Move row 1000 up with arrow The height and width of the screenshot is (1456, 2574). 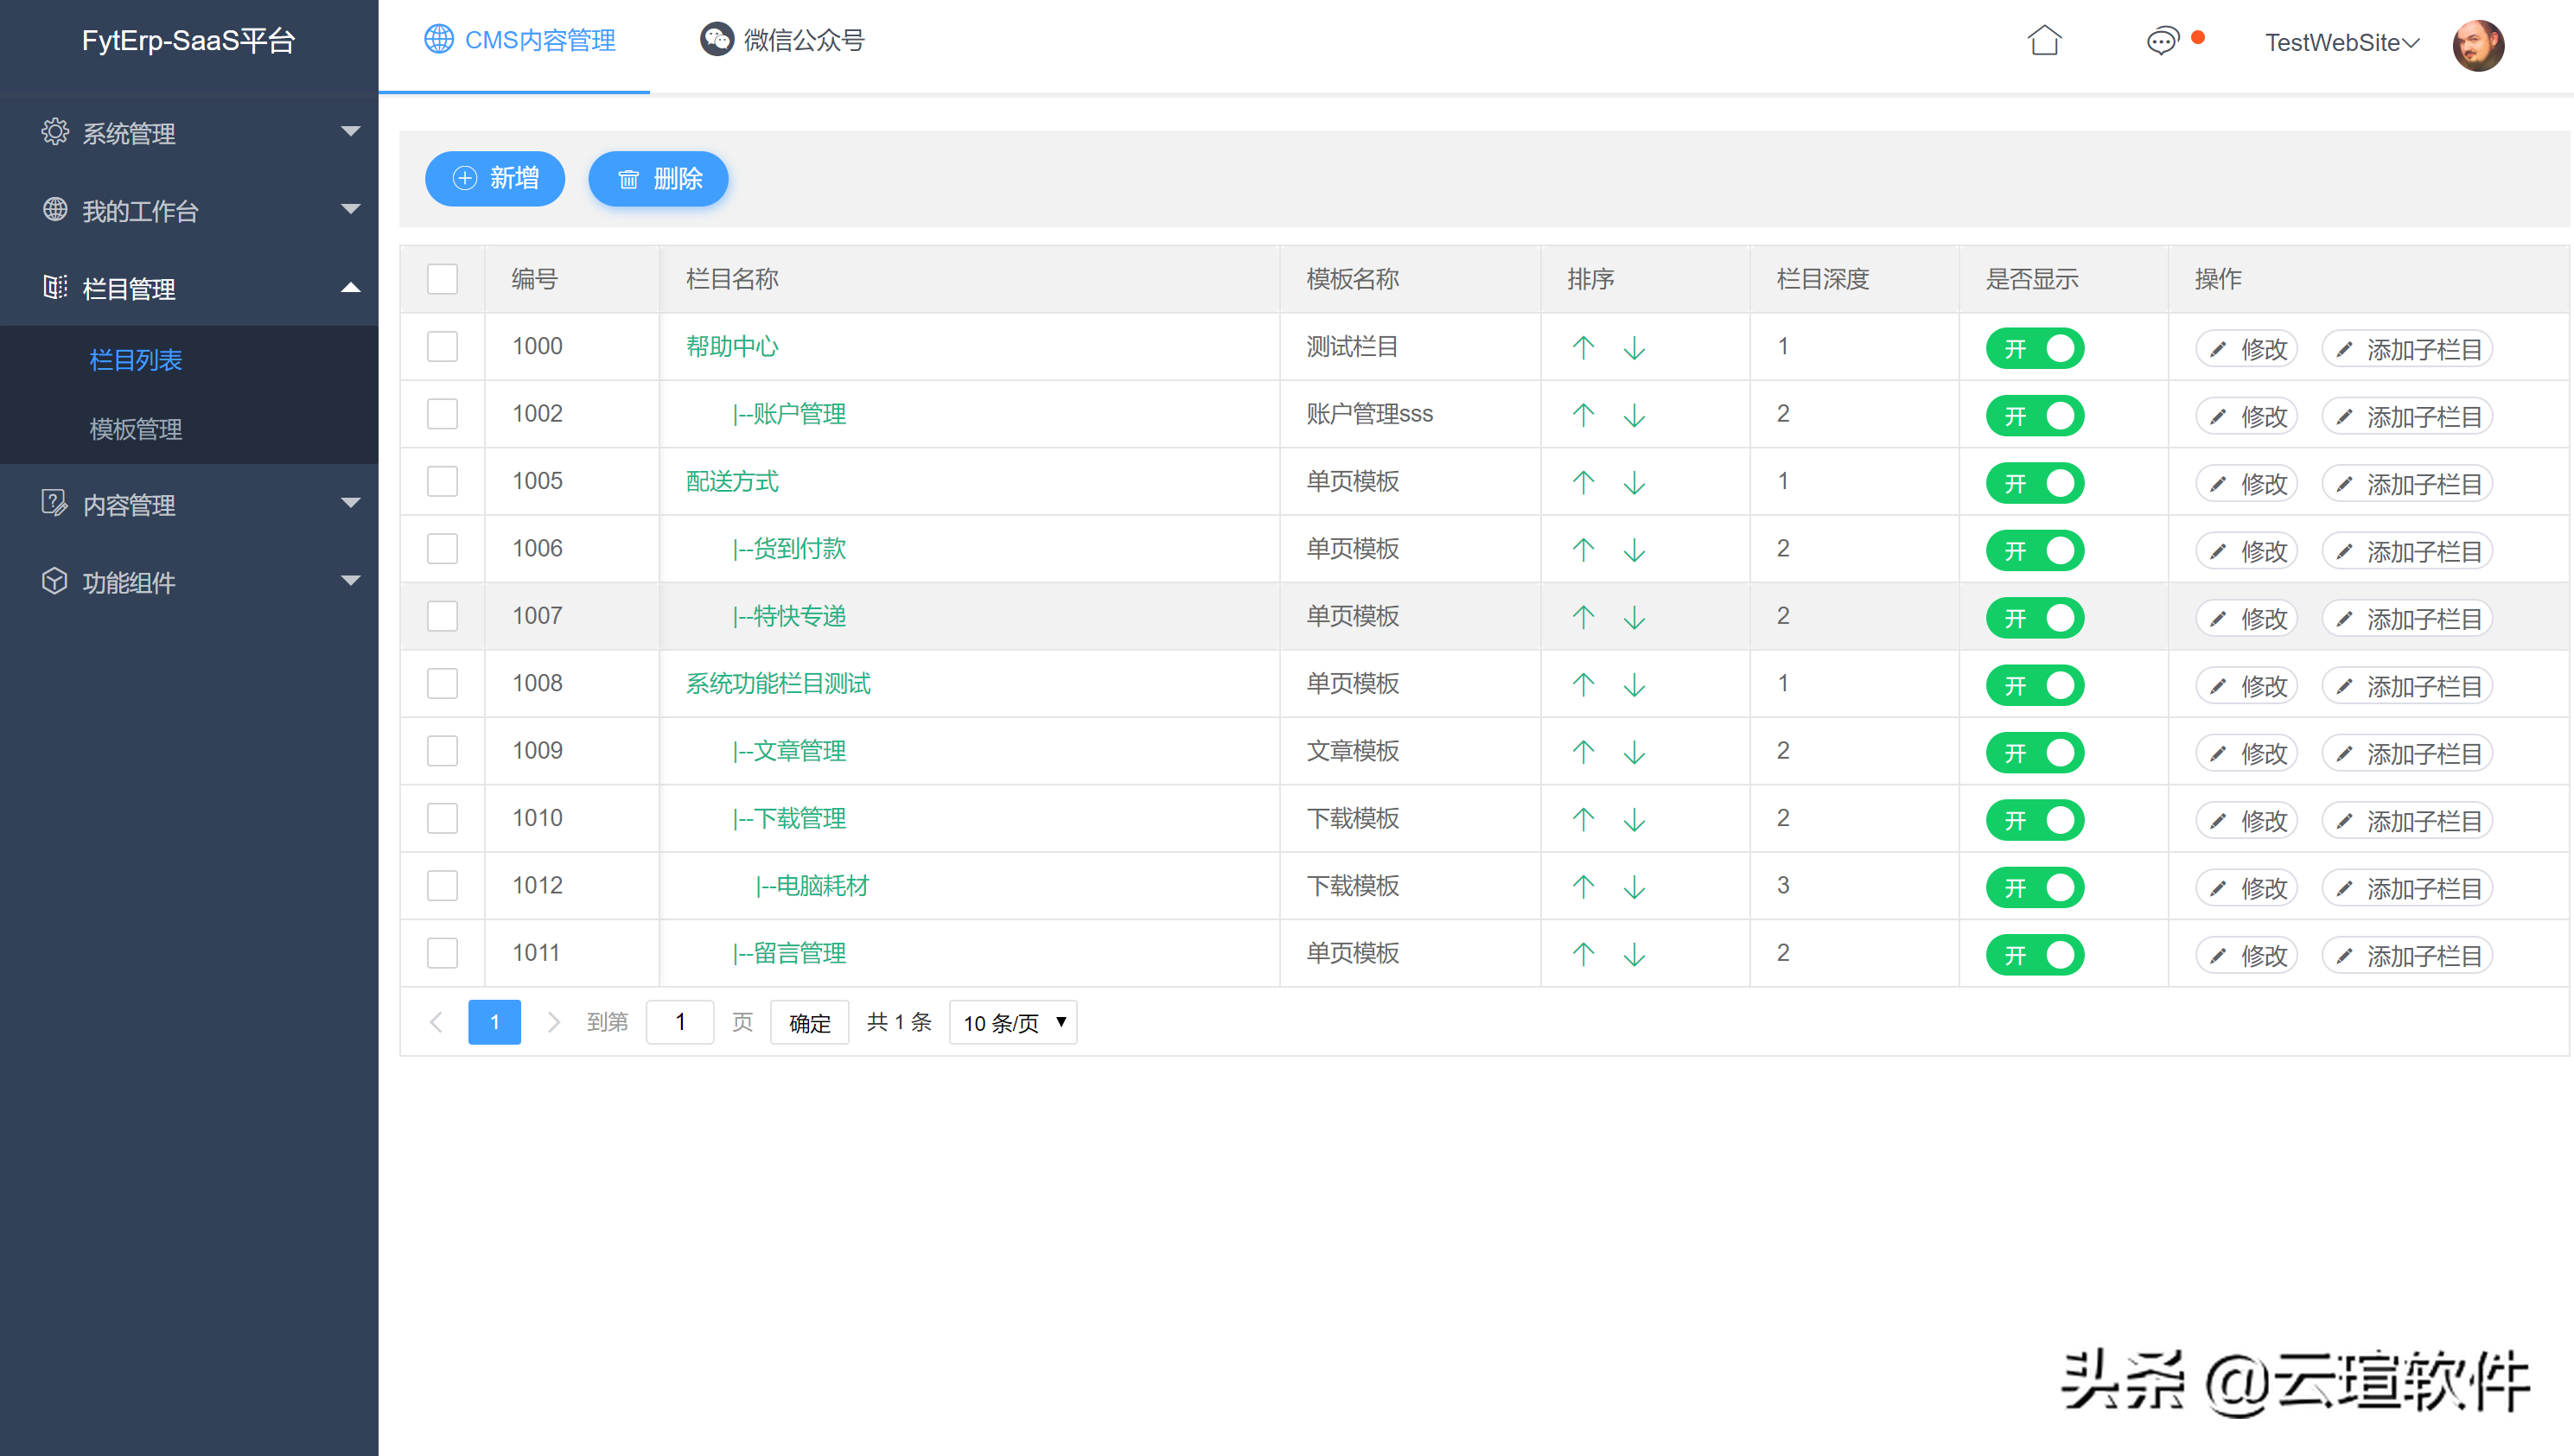click(x=1583, y=348)
